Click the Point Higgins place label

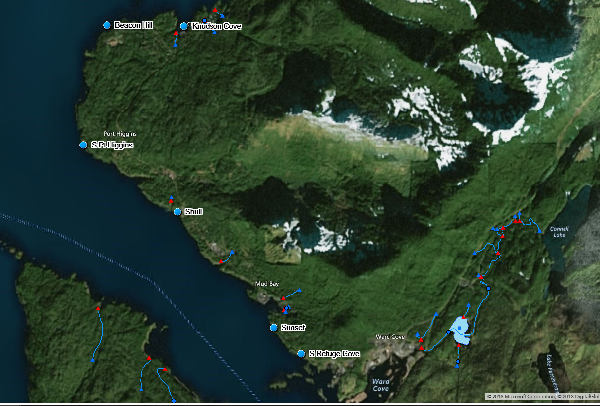(119, 133)
